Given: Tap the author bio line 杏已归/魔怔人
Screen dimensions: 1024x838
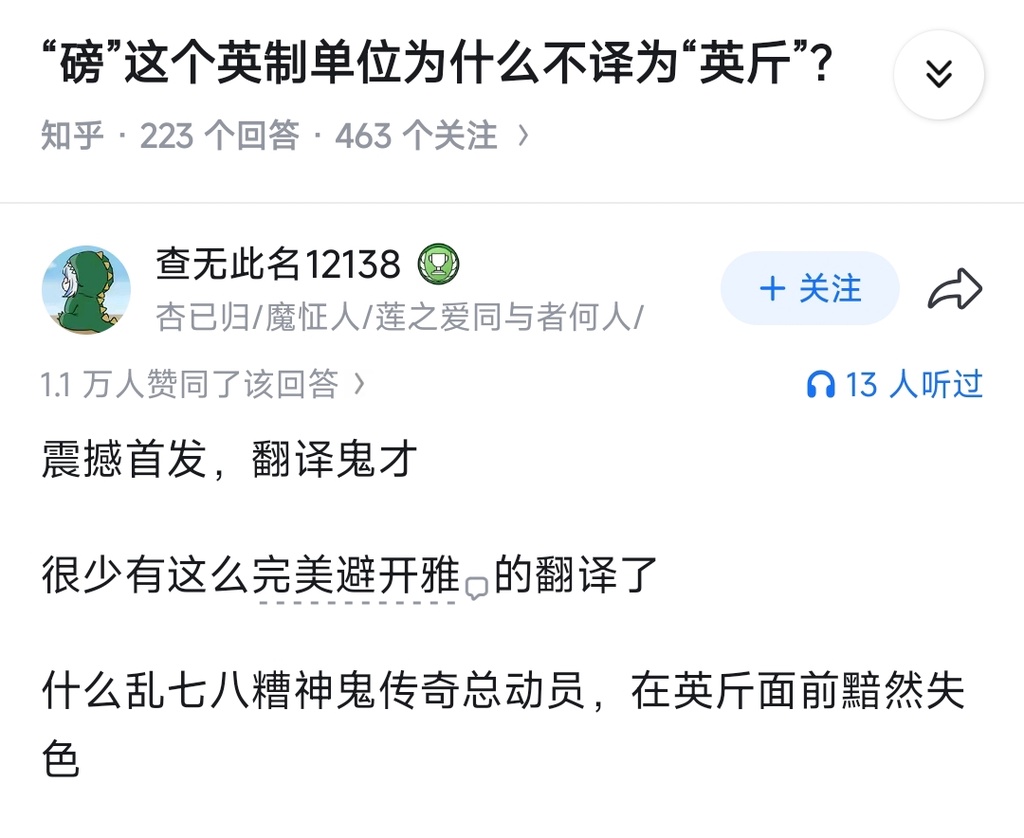Looking at the screenshot, I should coord(398,318).
